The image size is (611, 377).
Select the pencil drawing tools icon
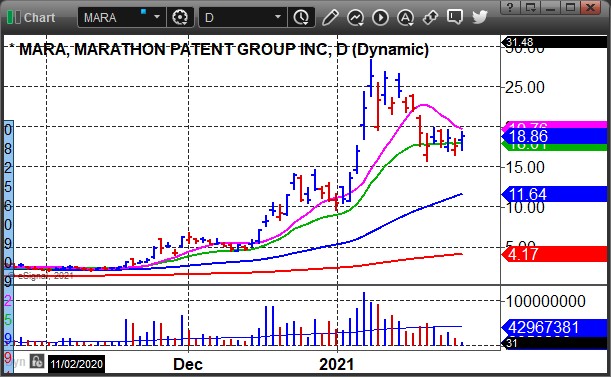(330, 18)
